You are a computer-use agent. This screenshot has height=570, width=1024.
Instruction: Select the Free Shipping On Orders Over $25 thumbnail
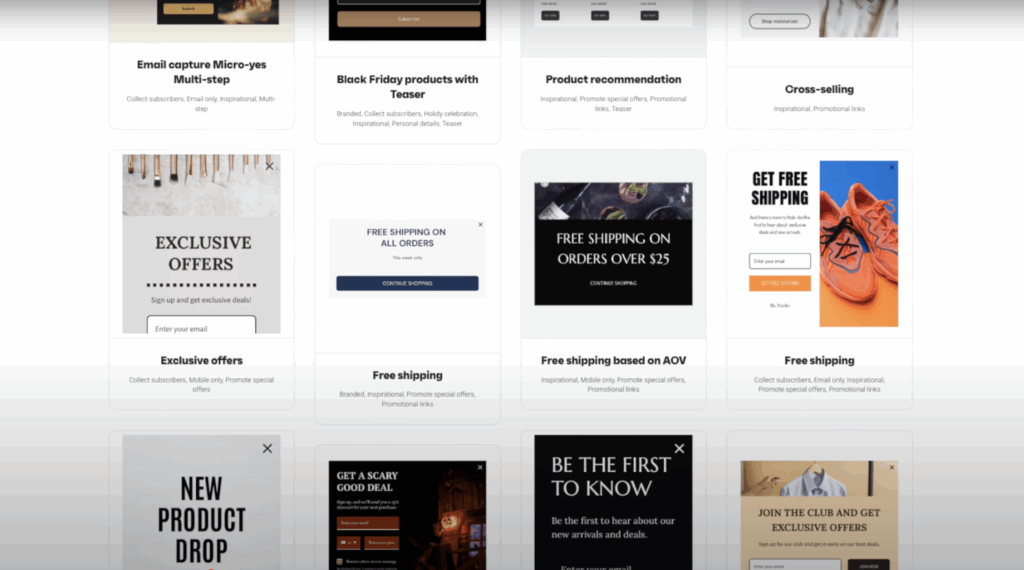point(613,244)
